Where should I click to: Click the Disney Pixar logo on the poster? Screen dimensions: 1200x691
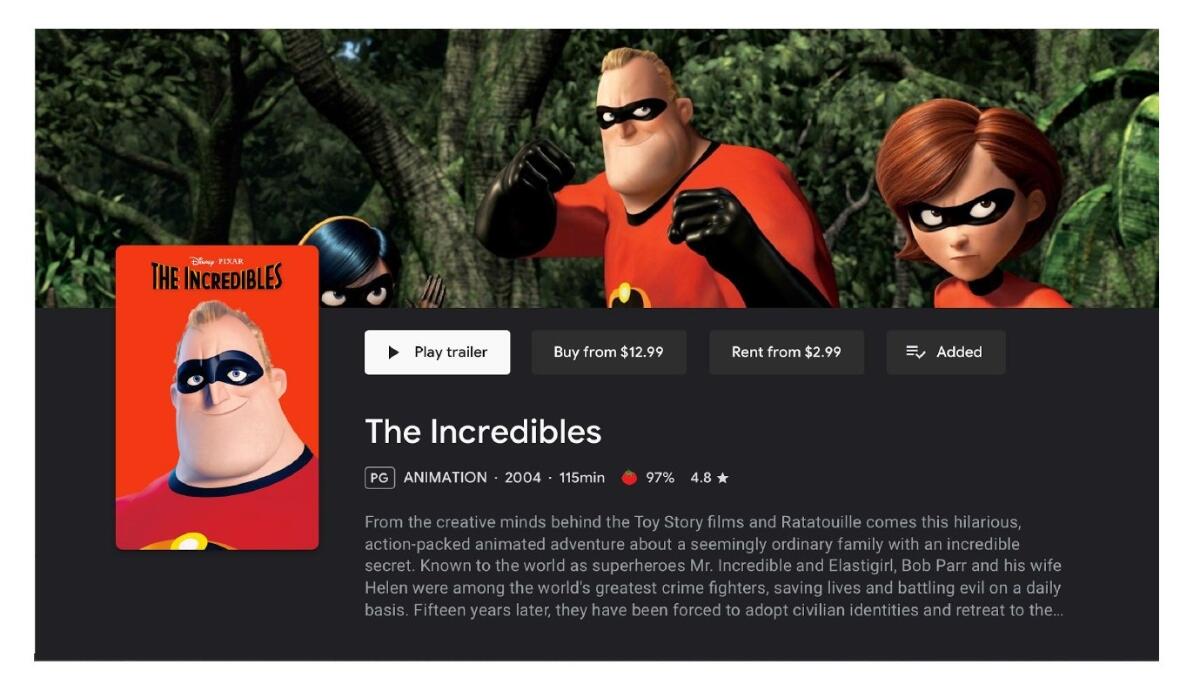[x=216, y=260]
